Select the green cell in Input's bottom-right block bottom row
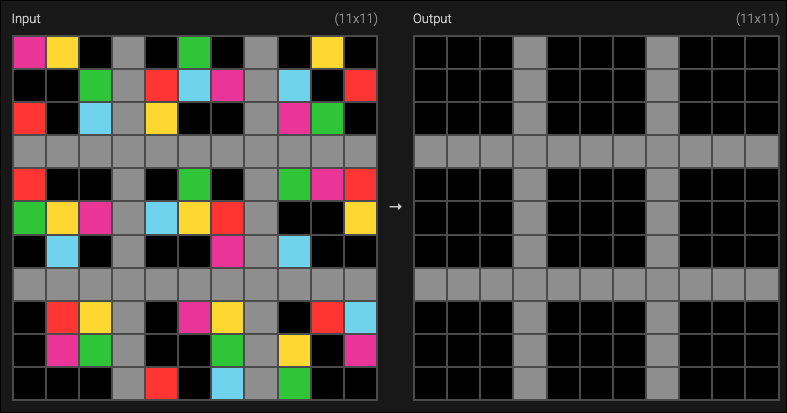 [293, 383]
